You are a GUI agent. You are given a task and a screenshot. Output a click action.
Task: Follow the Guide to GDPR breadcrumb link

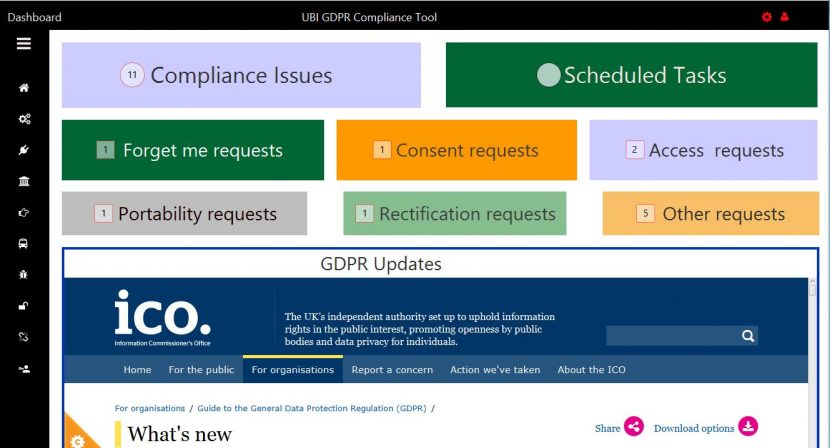coord(312,408)
